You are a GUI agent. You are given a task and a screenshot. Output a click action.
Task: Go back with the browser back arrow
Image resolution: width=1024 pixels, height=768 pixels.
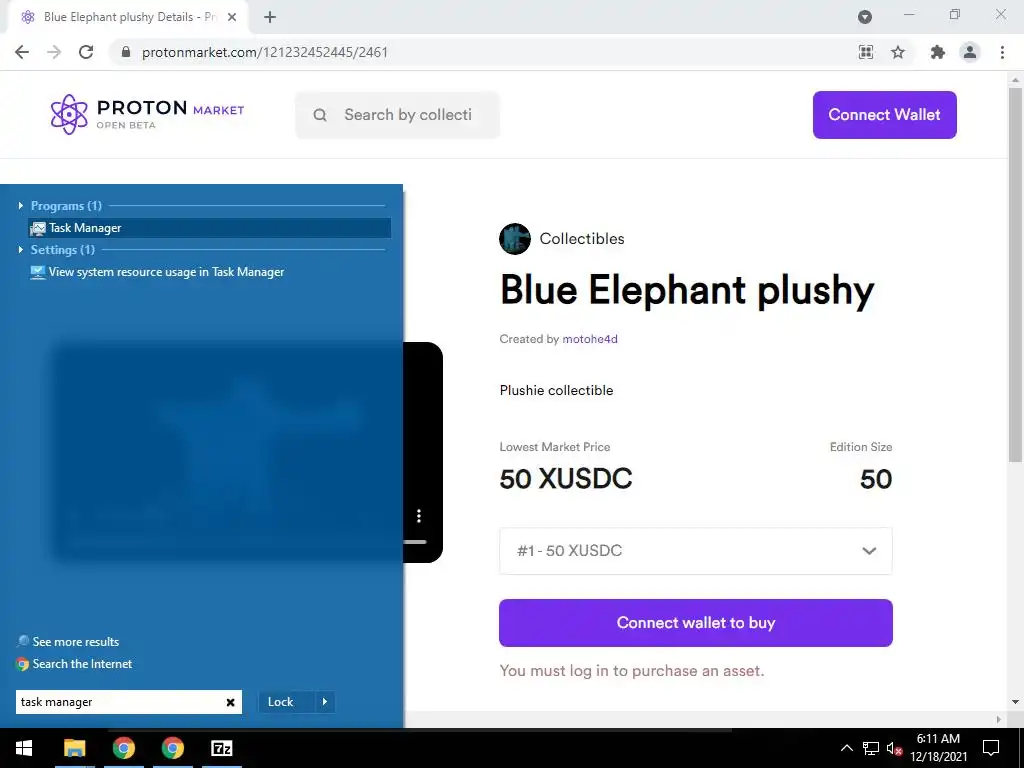[x=22, y=52]
